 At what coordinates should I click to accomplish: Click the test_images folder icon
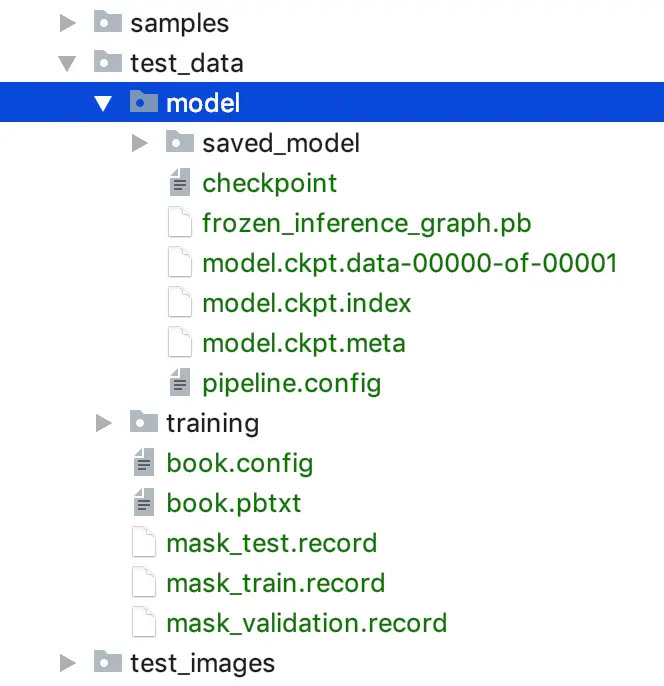[108, 662]
